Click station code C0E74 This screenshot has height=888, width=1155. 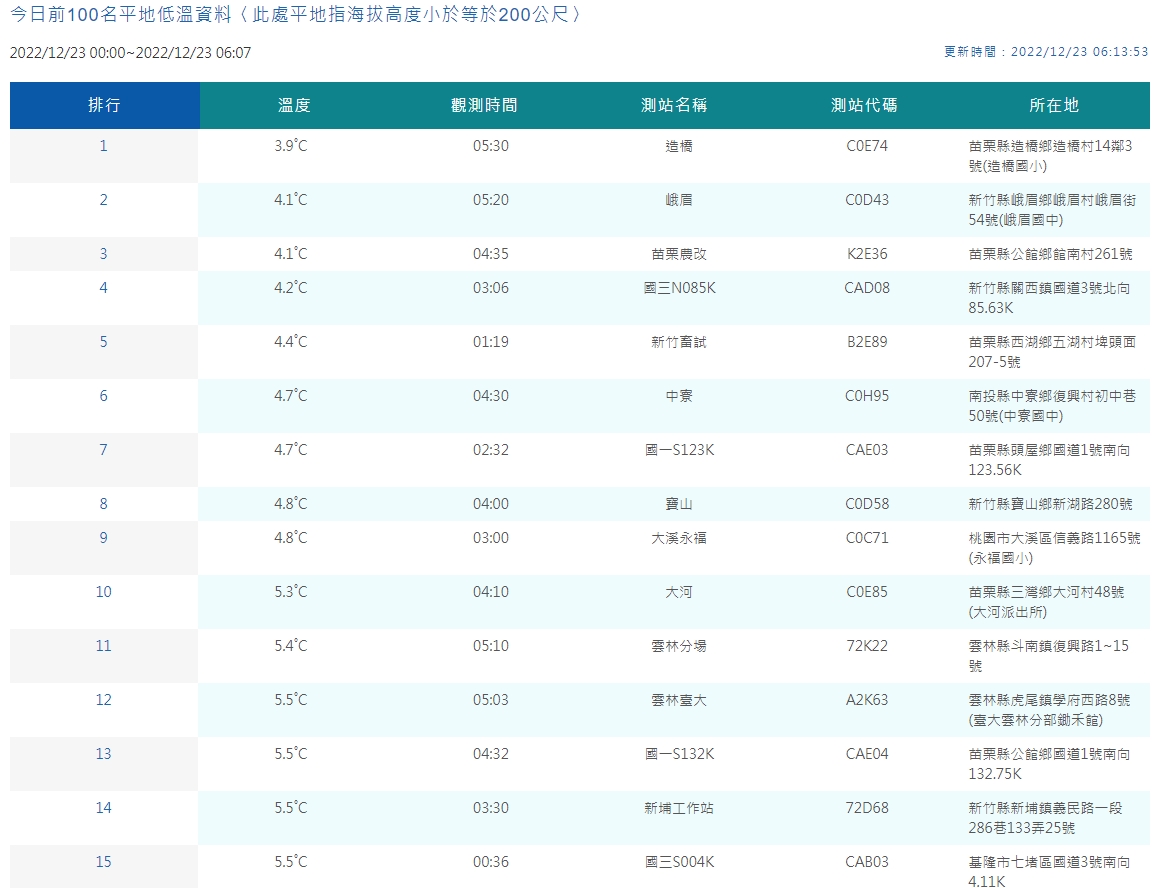point(867,146)
